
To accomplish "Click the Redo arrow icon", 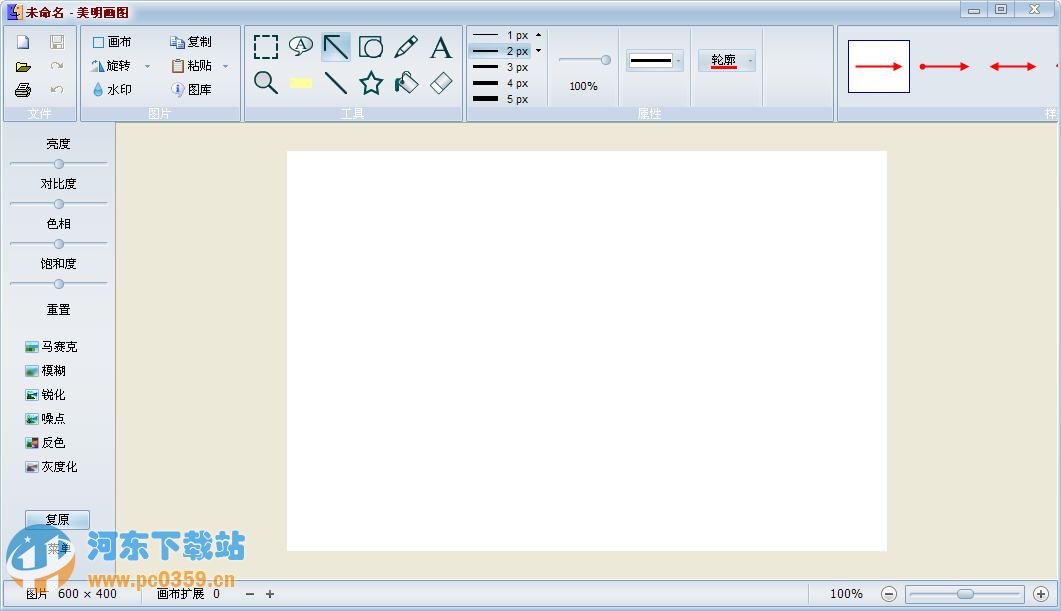I will tap(57, 66).
